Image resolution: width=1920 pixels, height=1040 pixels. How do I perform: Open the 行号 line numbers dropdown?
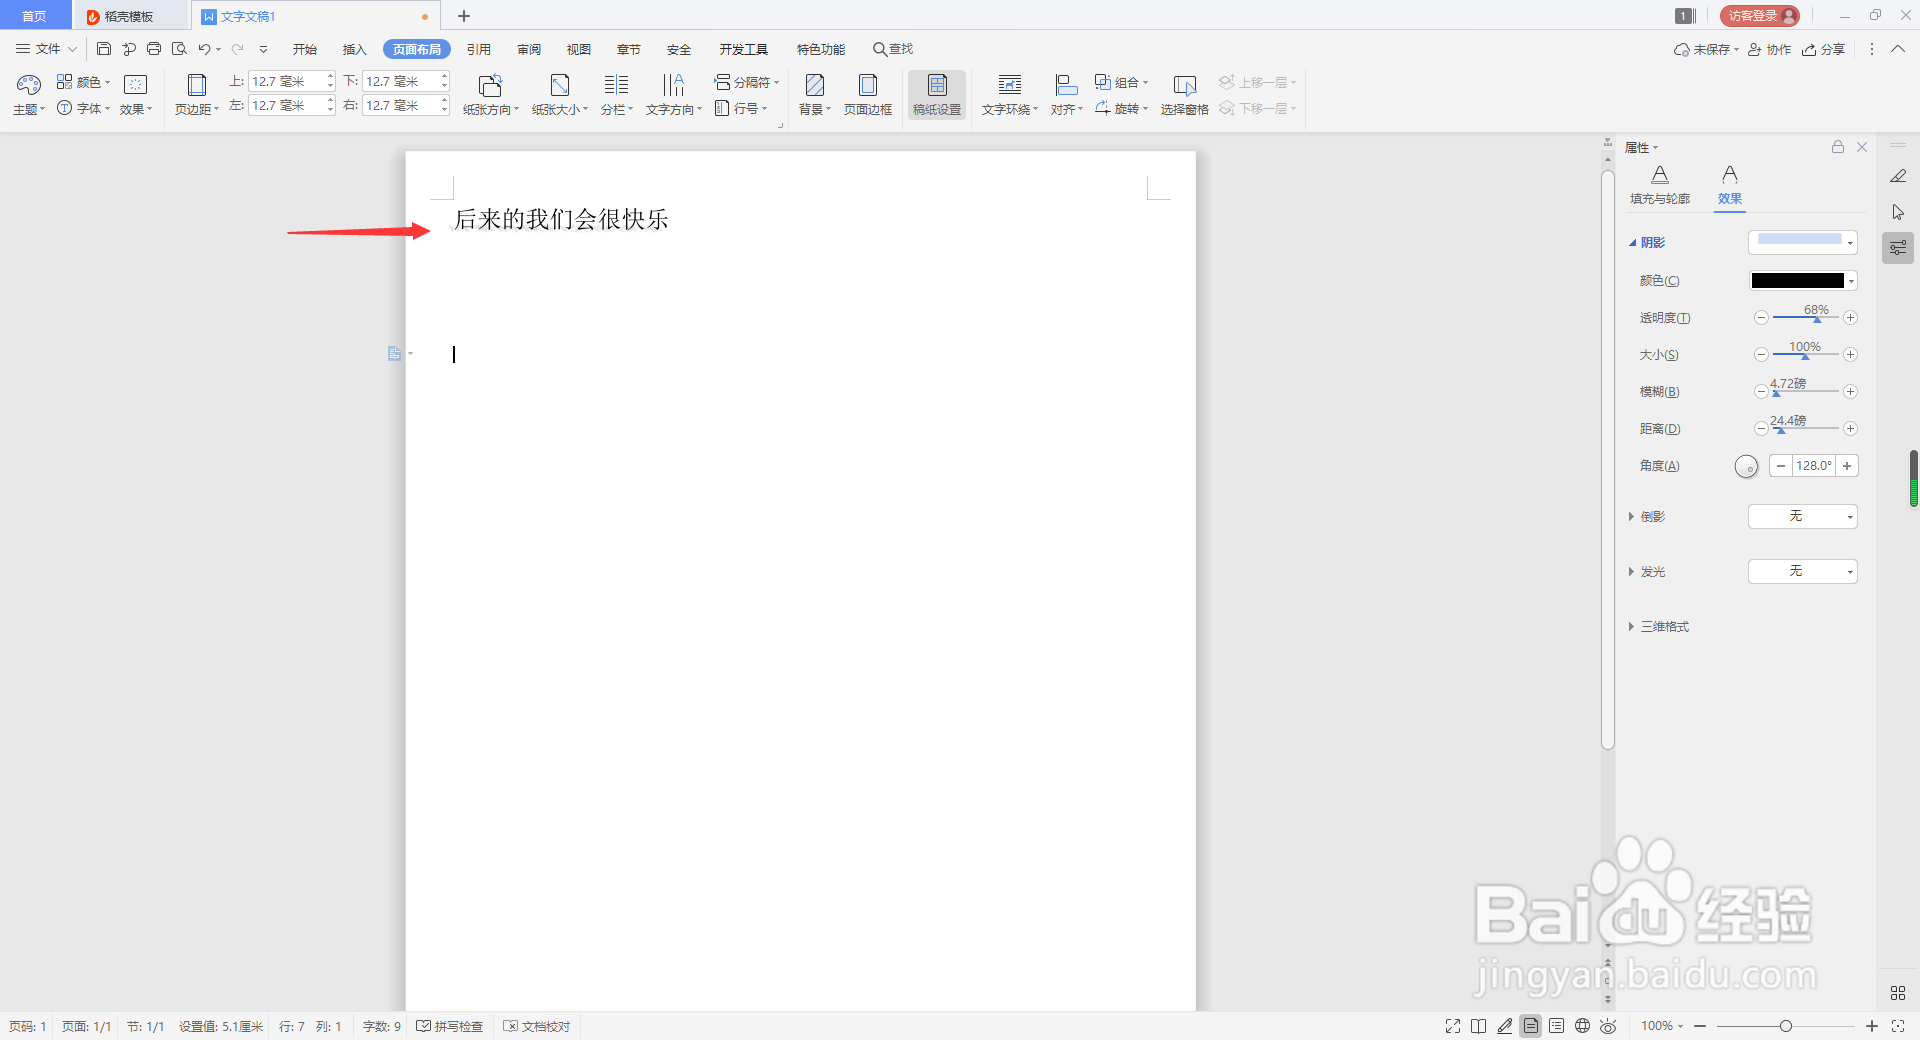point(741,108)
